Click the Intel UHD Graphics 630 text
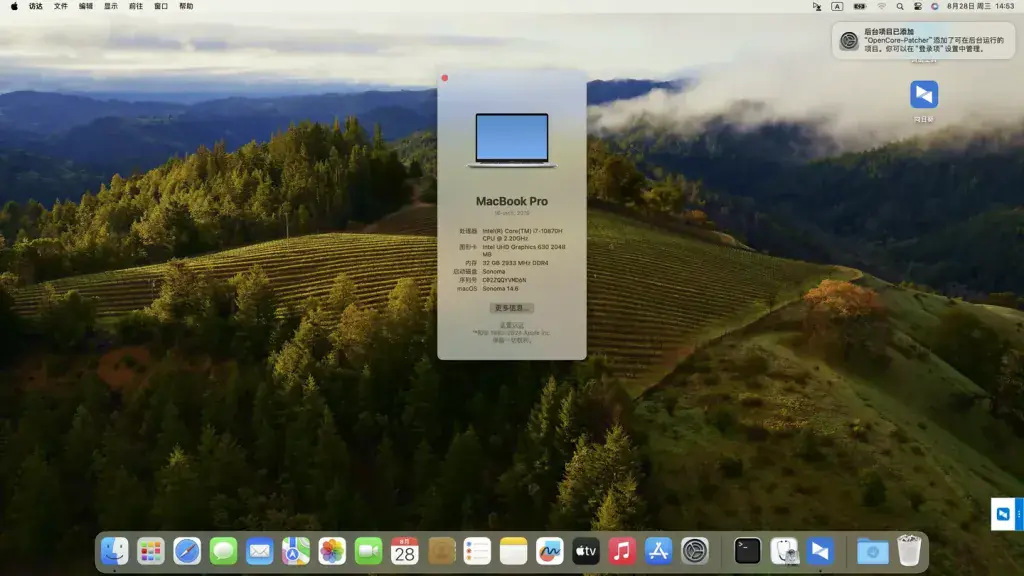The image size is (1024, 576). click(524, 251)
